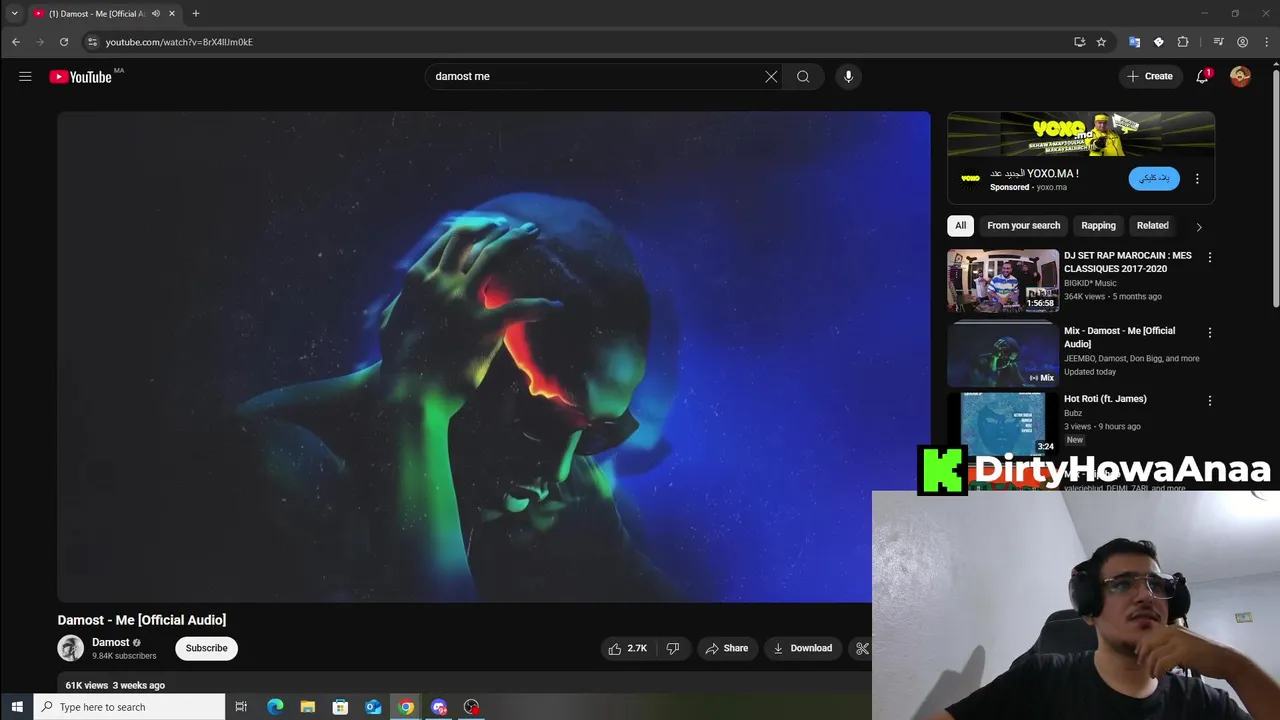Open Outlook from the taskbar
The width and height of the screenshot is (1280, 720).
373,707
